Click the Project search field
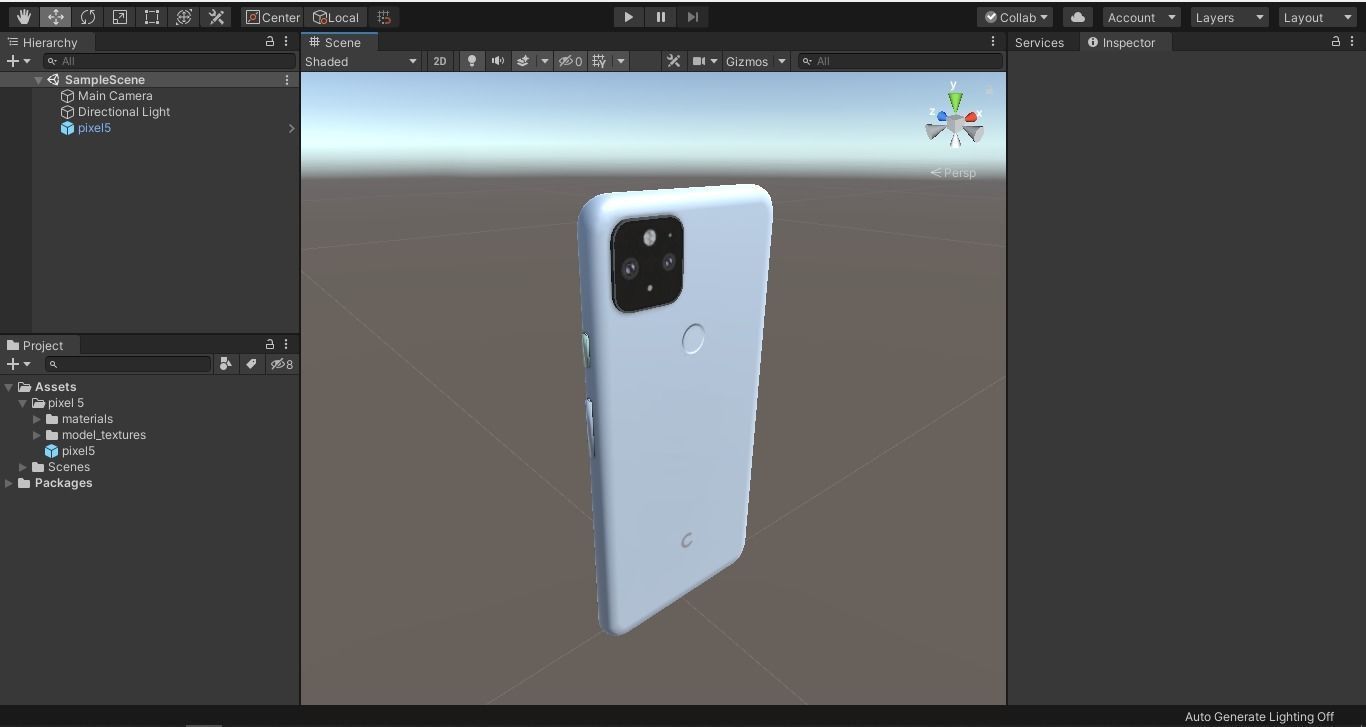Screen dimensions: 1366x727 (128, 364)
